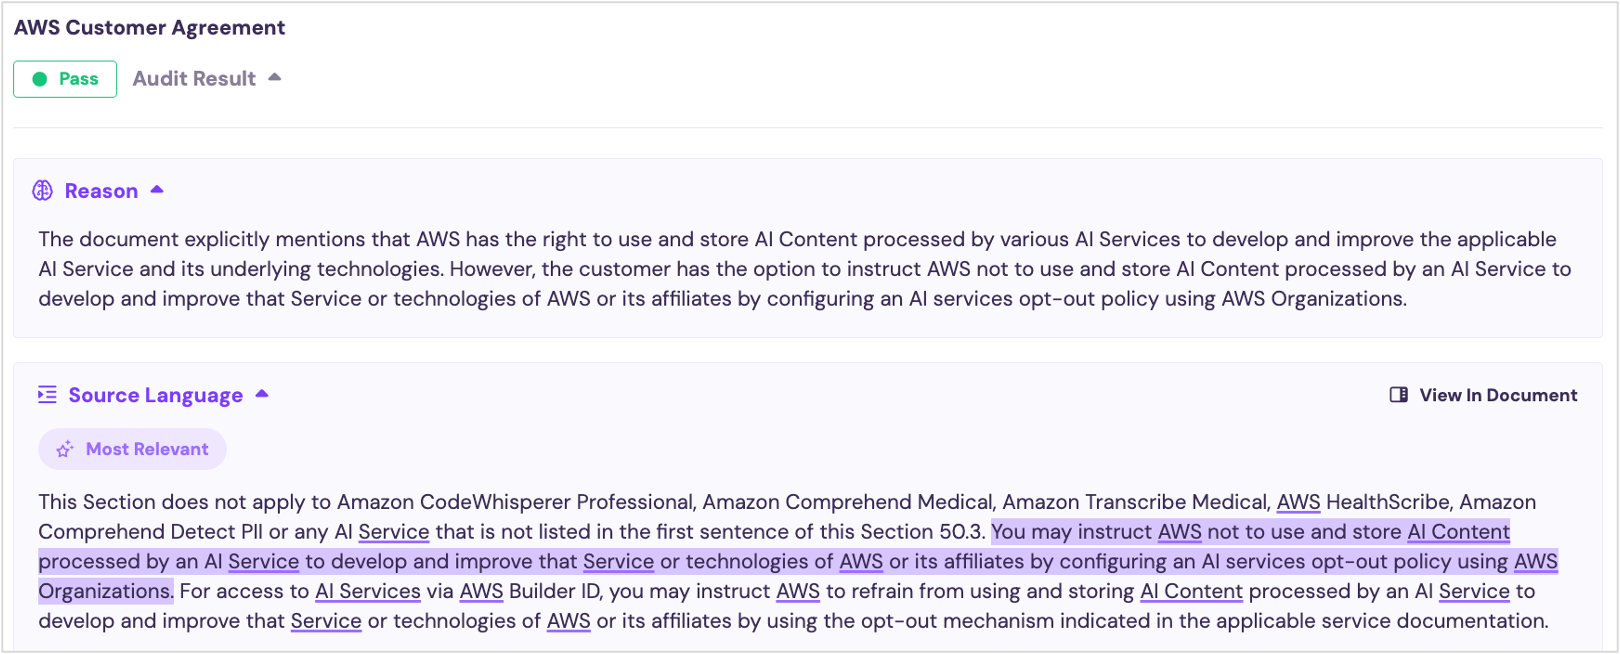Click the AWS Customer Agreement title

tap(150, 28)
